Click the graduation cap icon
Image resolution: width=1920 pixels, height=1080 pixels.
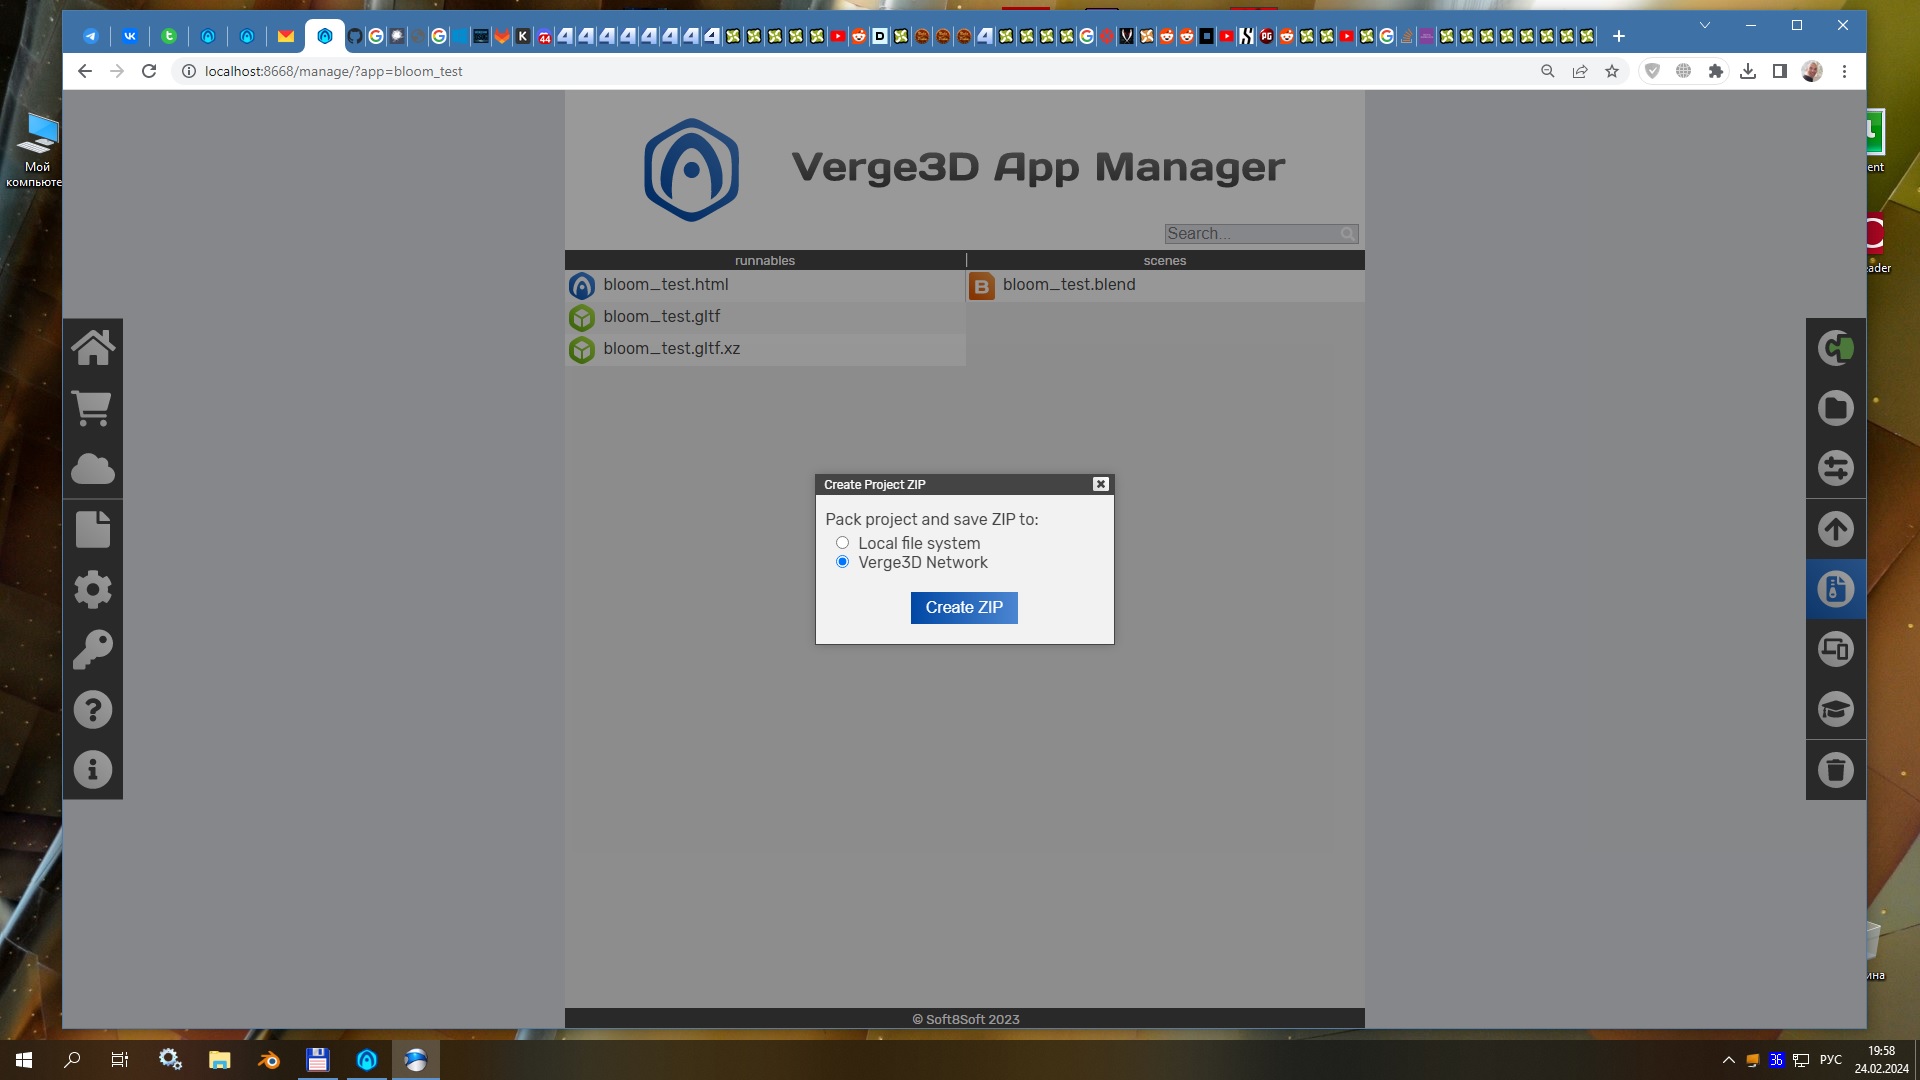[1836, 710]
